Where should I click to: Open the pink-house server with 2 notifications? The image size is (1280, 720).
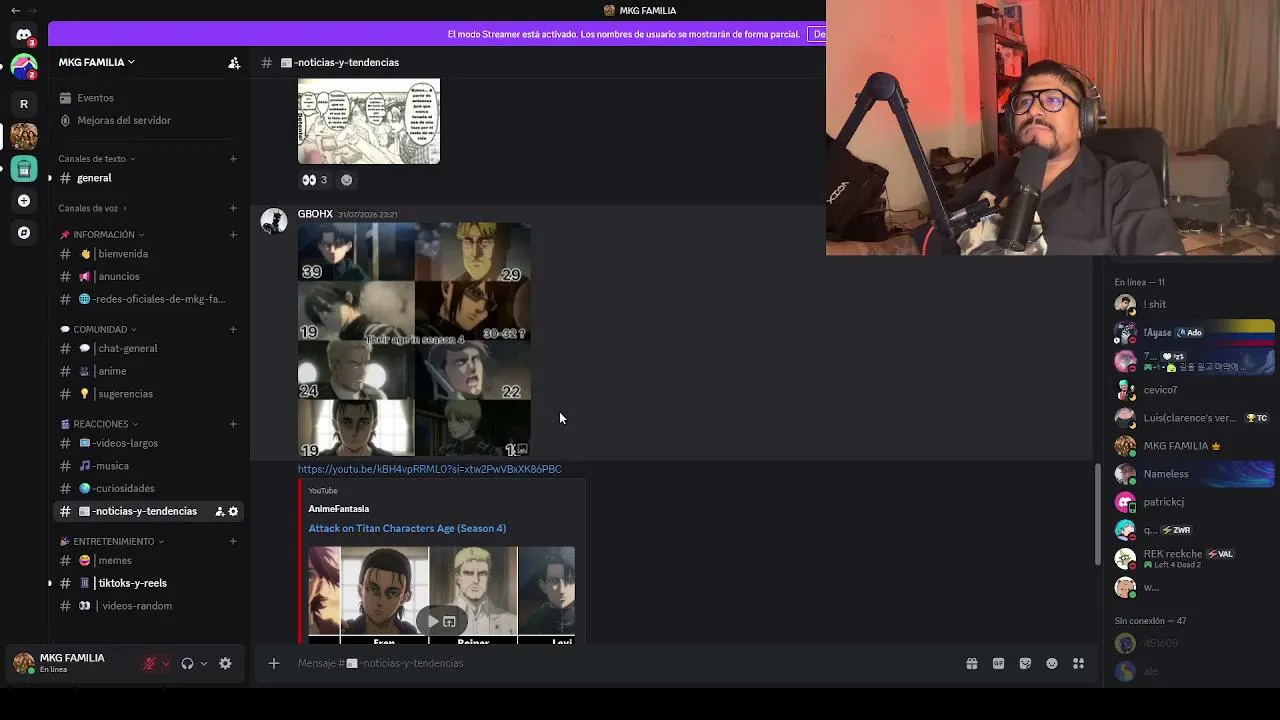(x=24, y=68)
